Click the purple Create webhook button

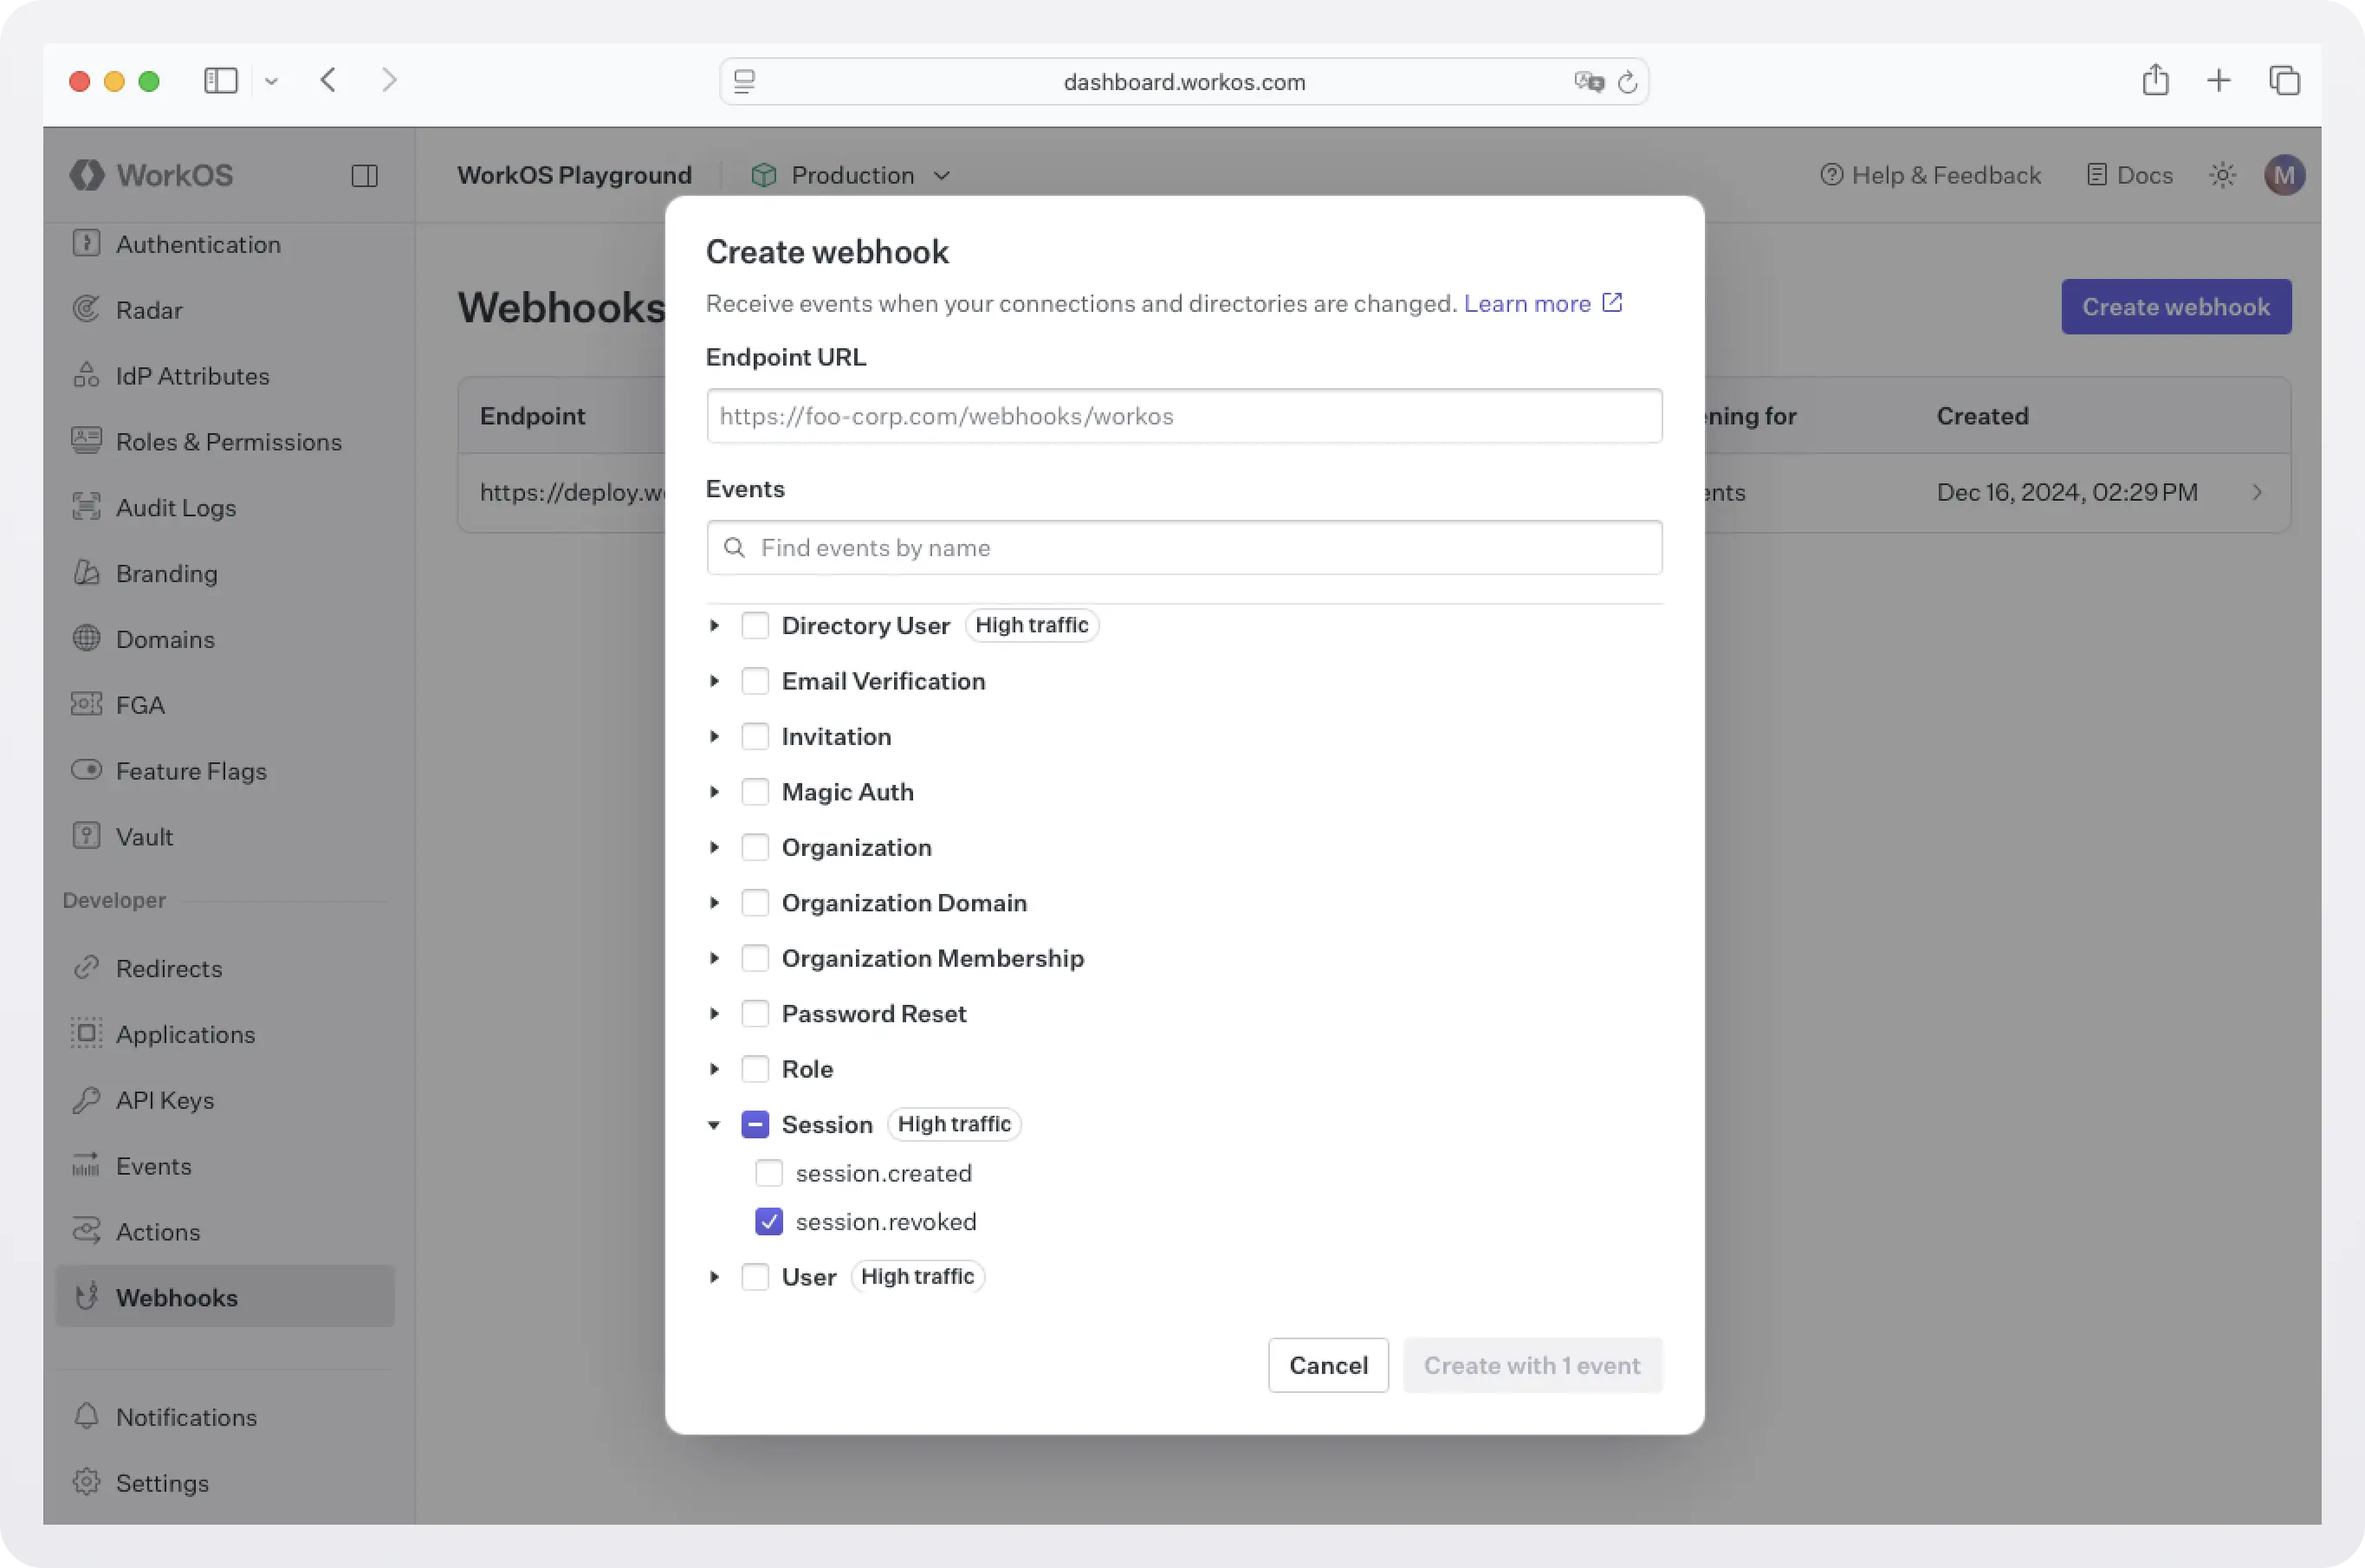pyautogui.click(x=2176, y=306)
